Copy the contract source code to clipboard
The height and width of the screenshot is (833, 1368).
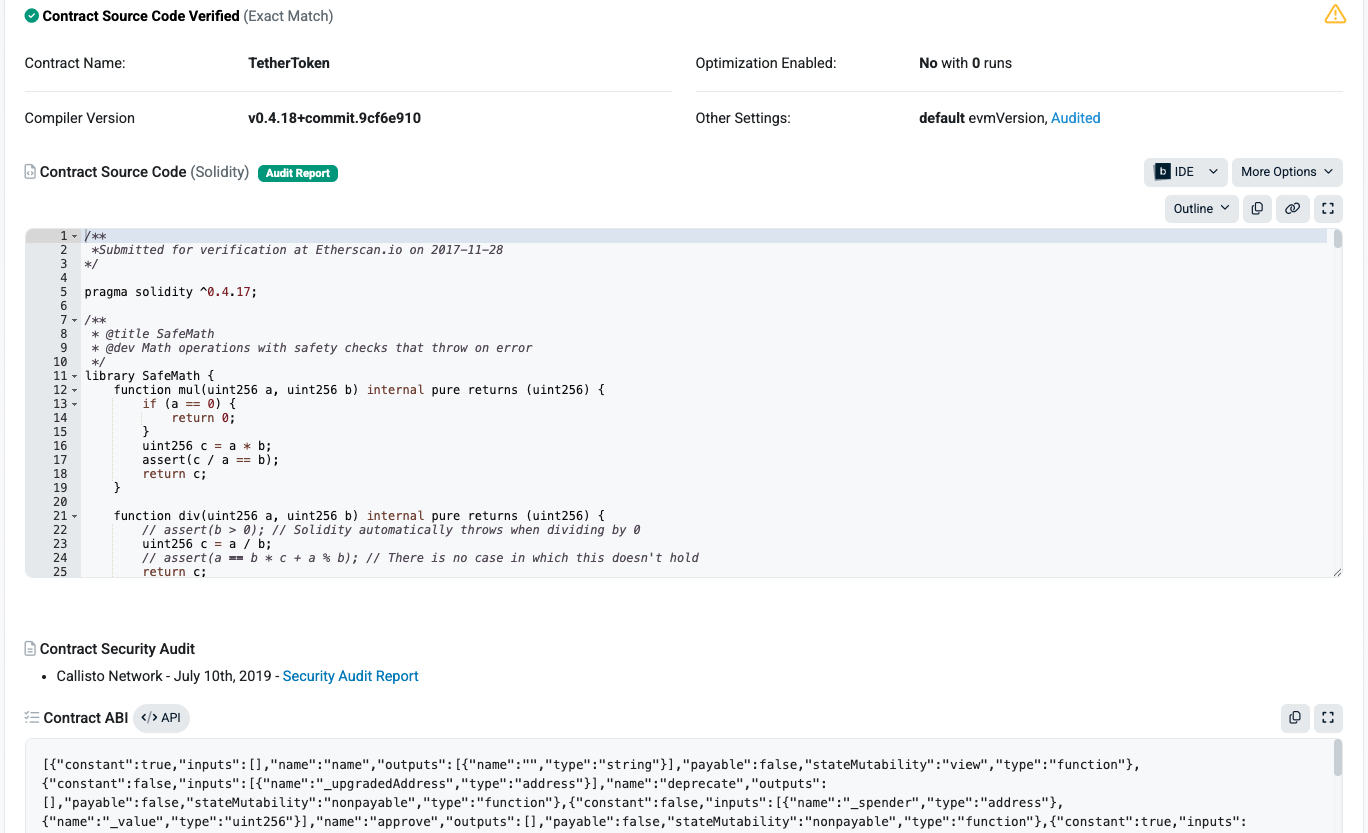(1257, 208)
